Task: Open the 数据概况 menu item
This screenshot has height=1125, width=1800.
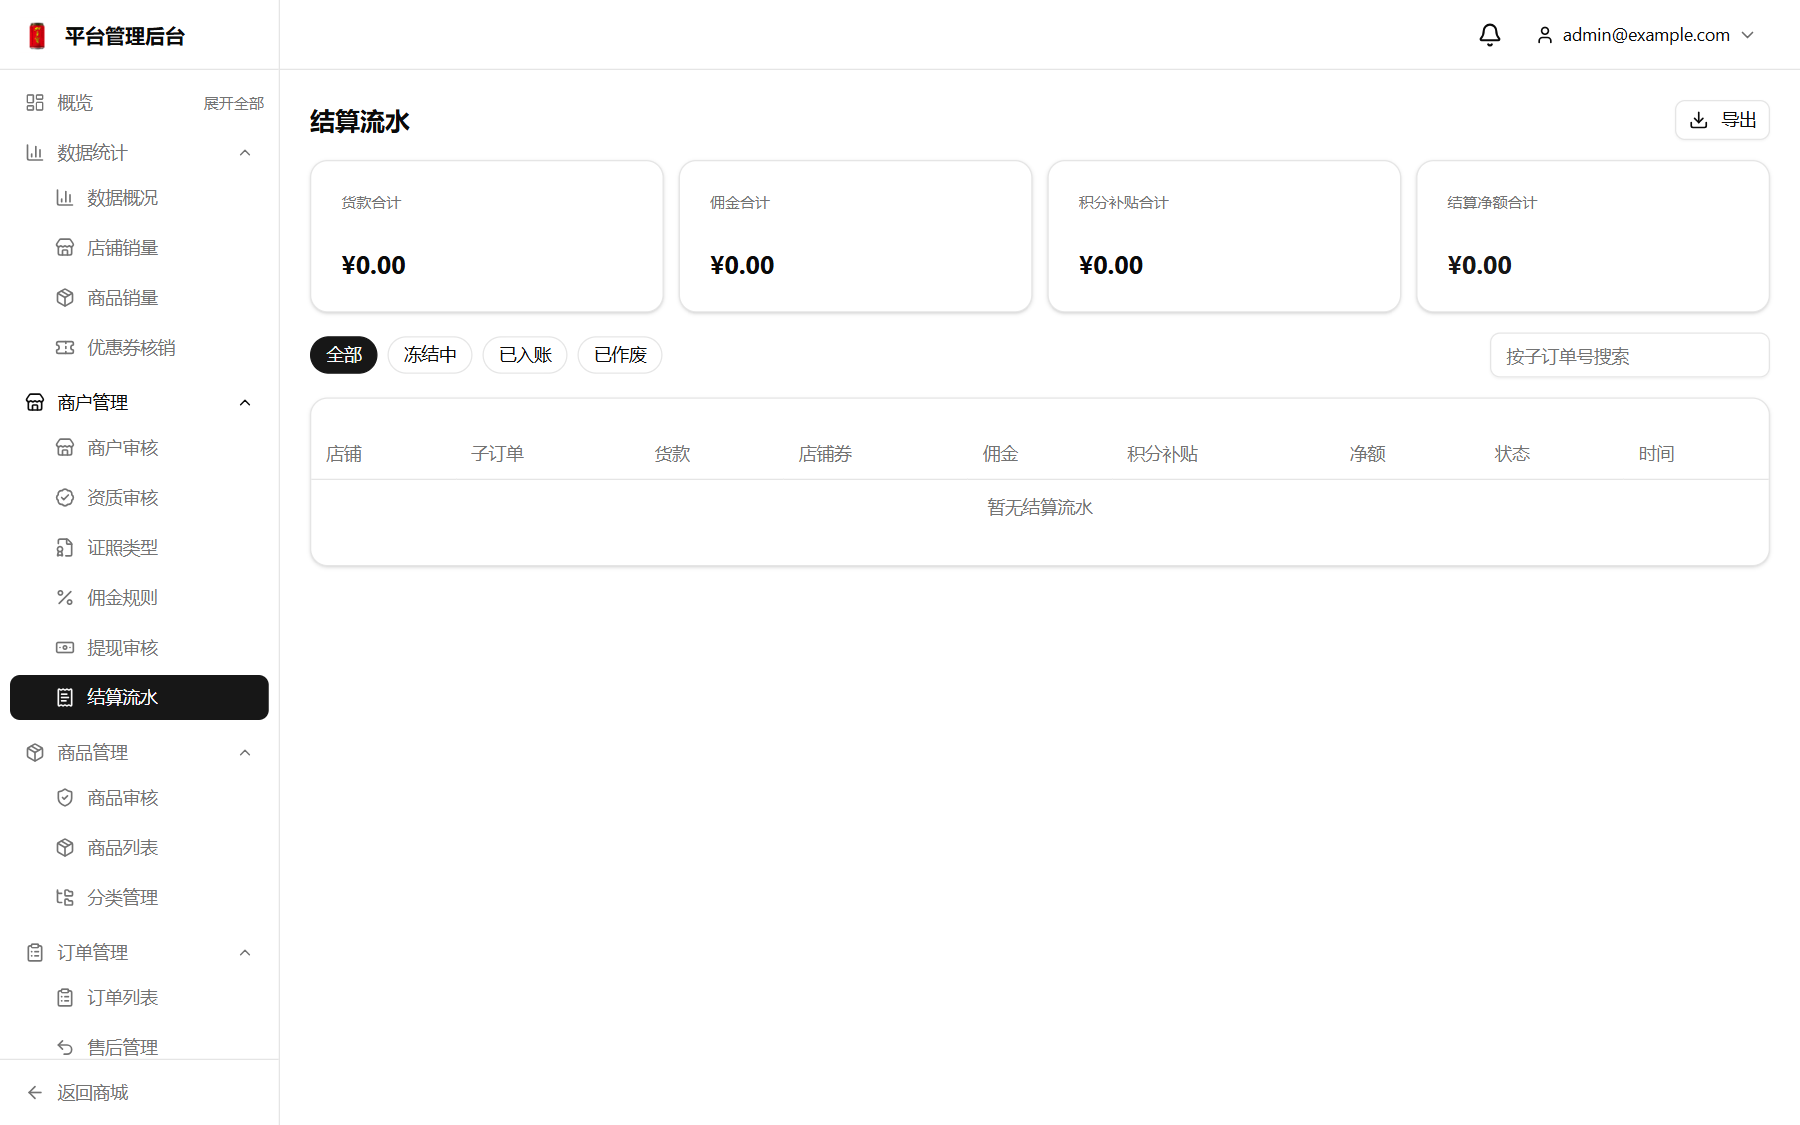Action: [139, 197]
